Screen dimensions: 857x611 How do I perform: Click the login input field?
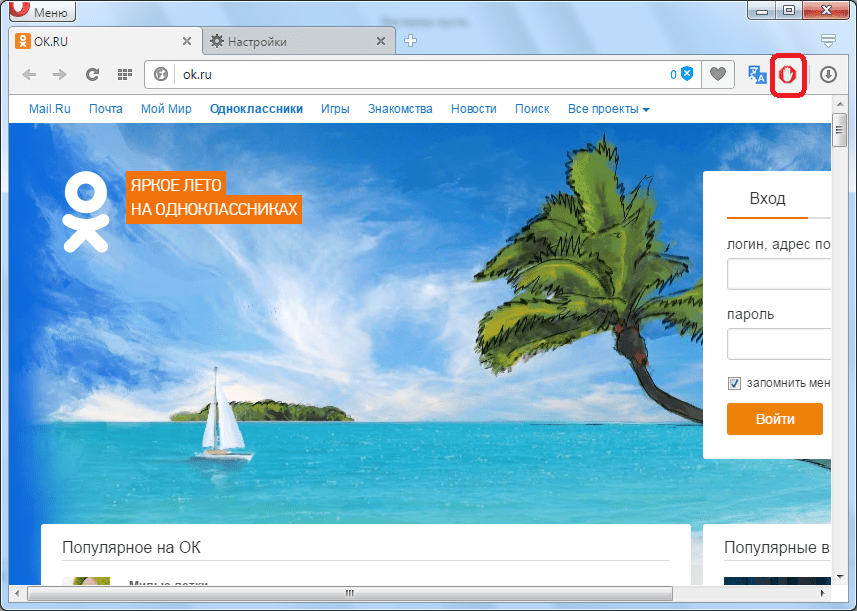coord(779,274)
